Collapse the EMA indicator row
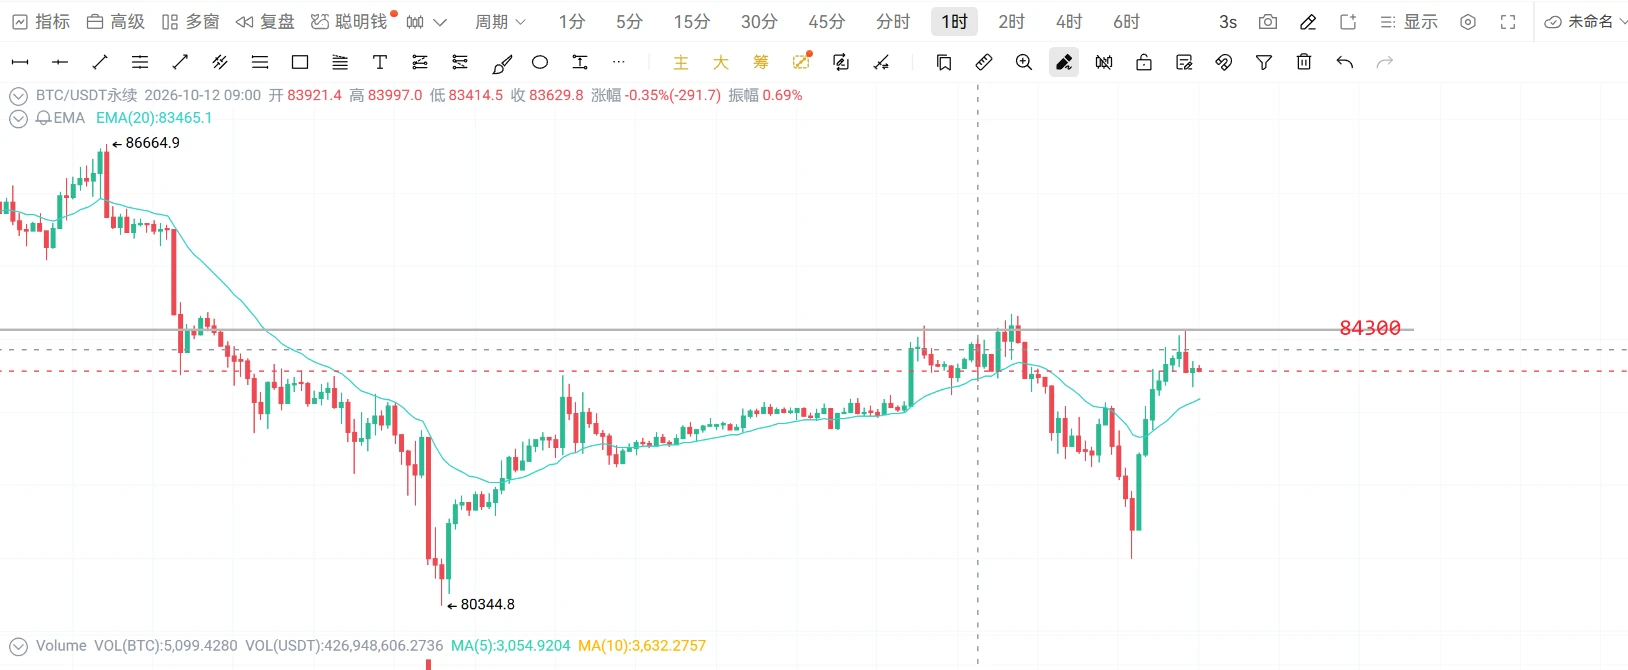The image size is (1628, 670). point(18,118)
